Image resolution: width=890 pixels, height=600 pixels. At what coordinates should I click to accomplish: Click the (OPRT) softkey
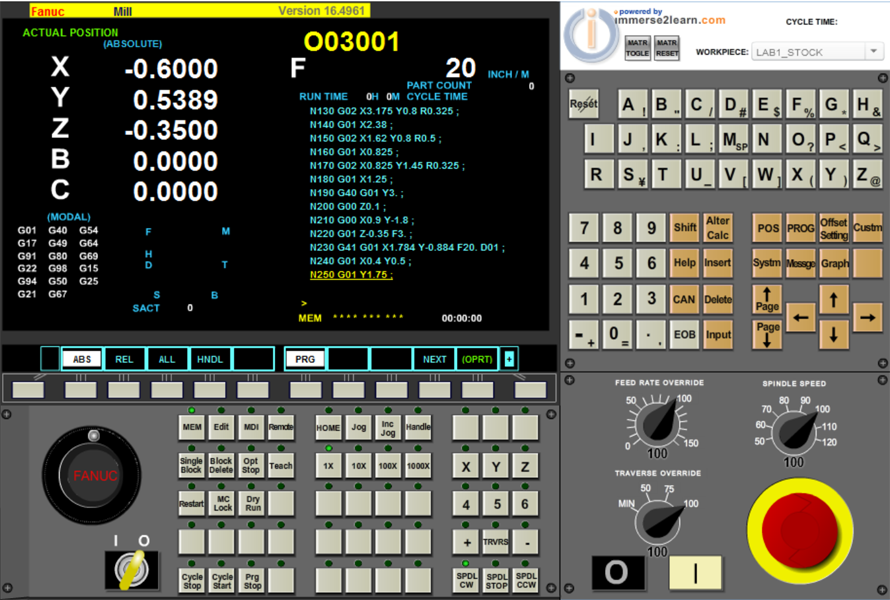click(x=477, y=359)
